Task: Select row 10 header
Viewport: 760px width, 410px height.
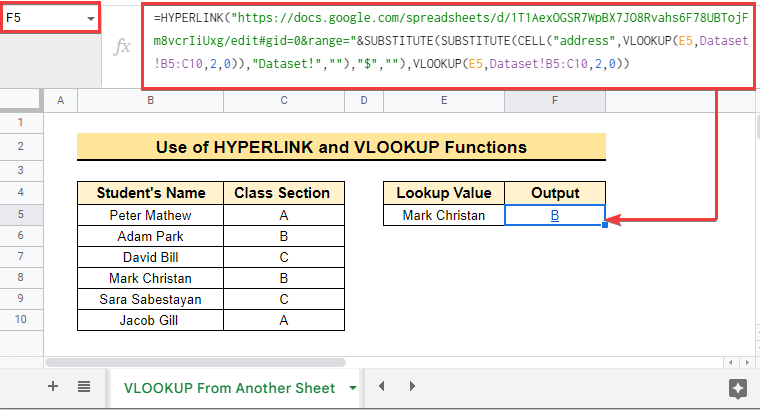Action: [21, 319]
